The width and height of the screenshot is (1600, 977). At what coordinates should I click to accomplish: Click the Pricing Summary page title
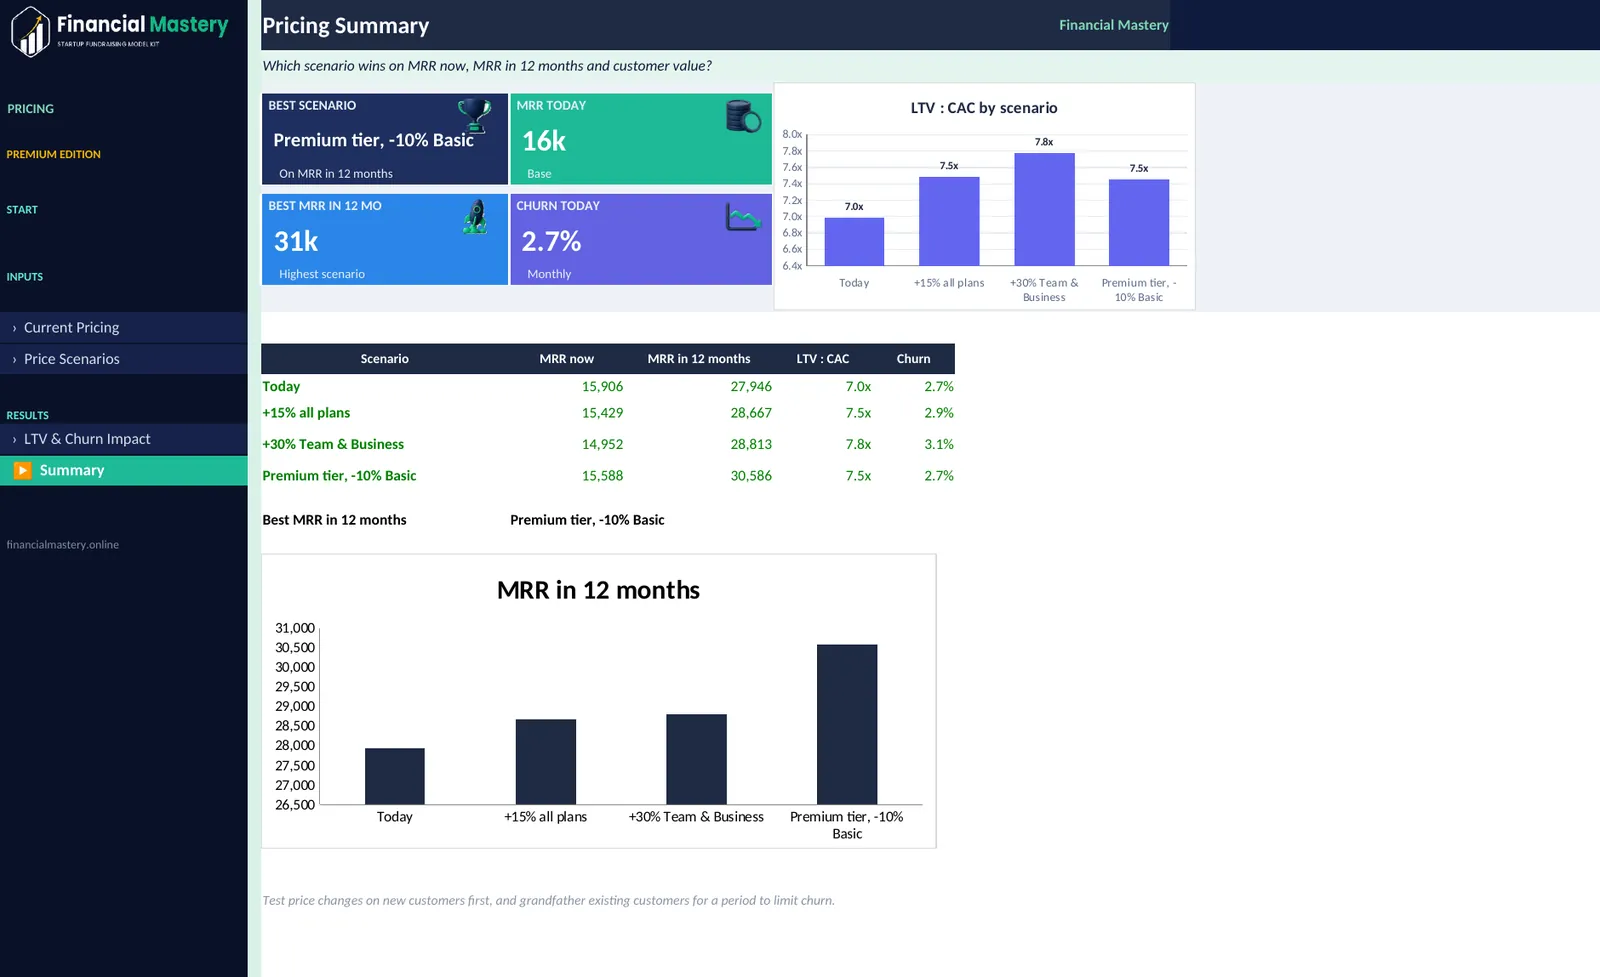(x=345, y=26)
